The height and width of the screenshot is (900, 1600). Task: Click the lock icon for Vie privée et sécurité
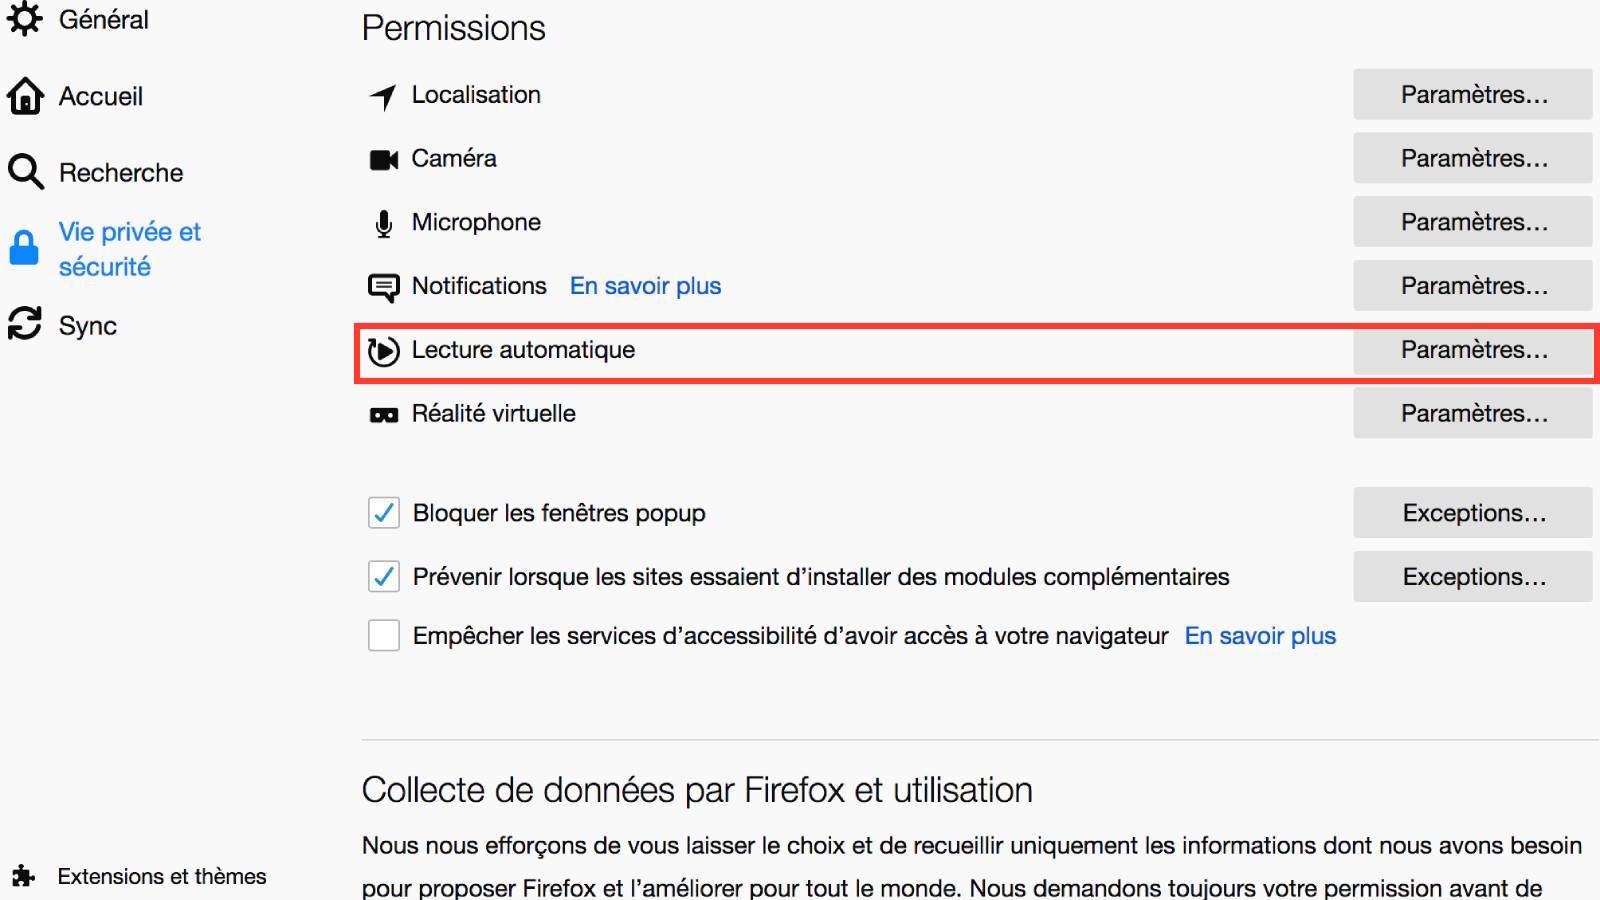(25, 249)
